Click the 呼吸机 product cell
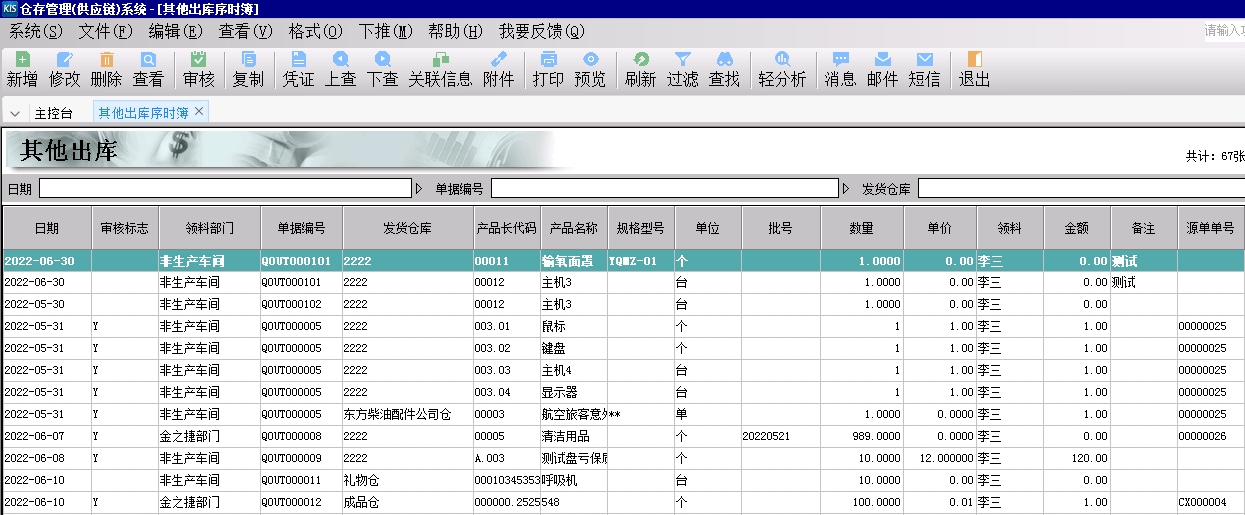 (574, 480)
